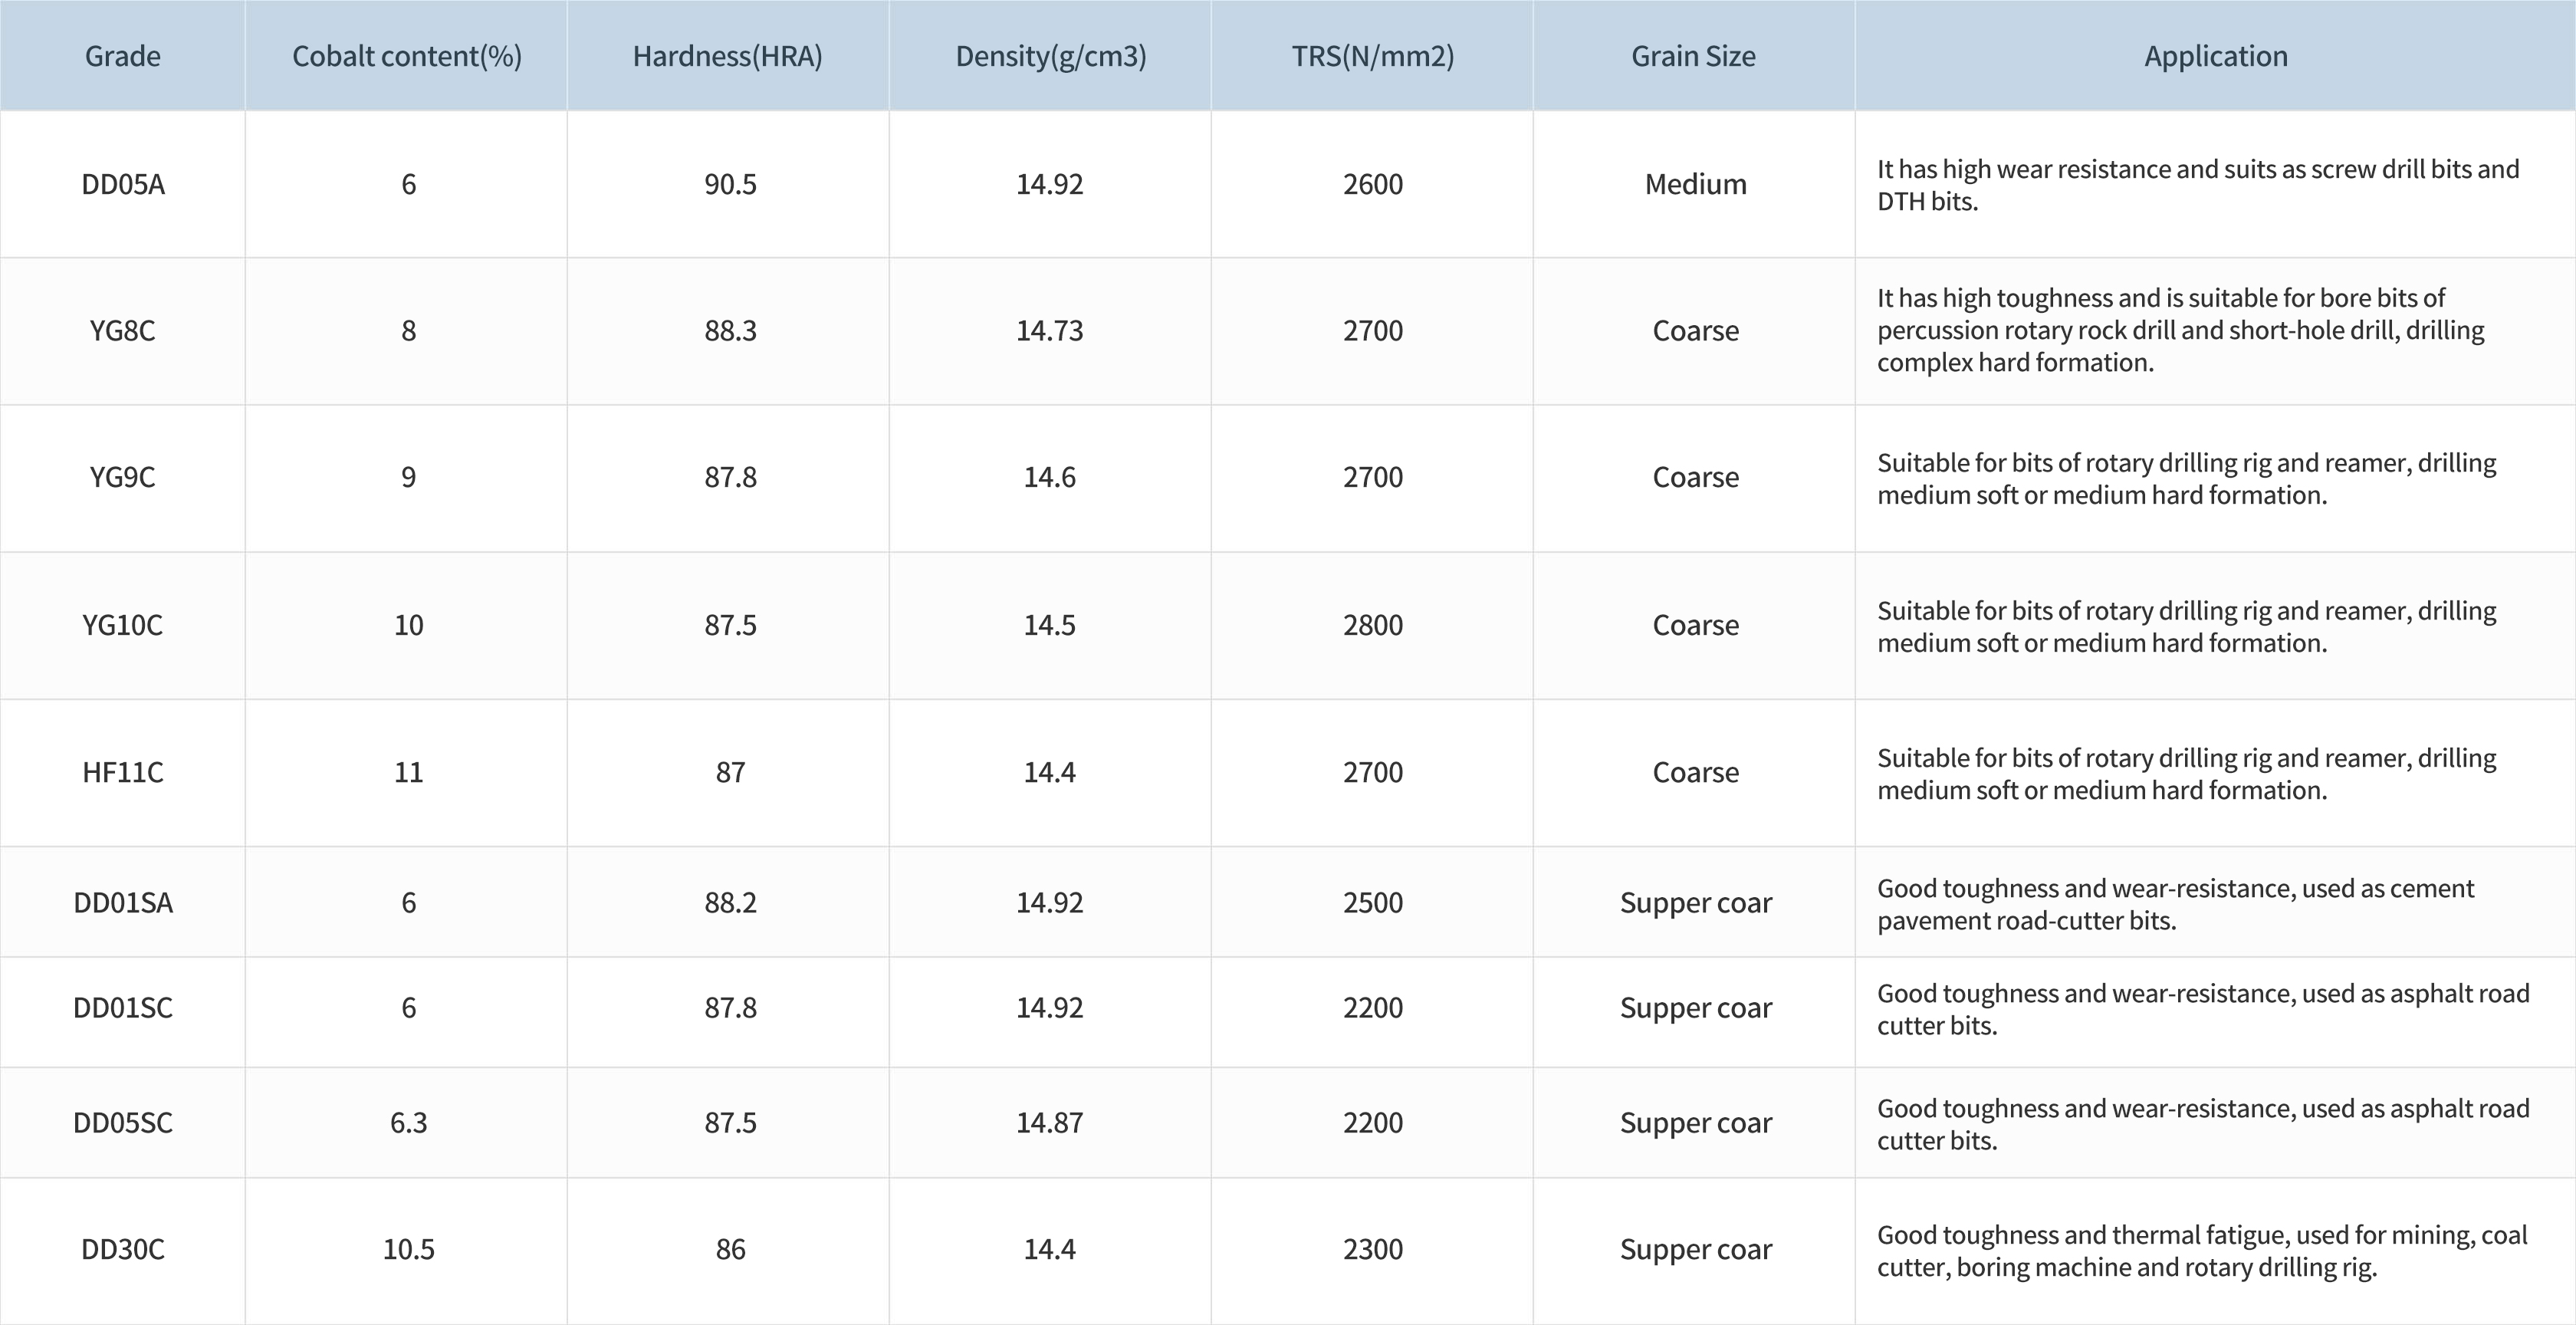This screenshot has height=1325, width=2576.
Task: Click the YG9C grade cell
Action: click(122, 477)
